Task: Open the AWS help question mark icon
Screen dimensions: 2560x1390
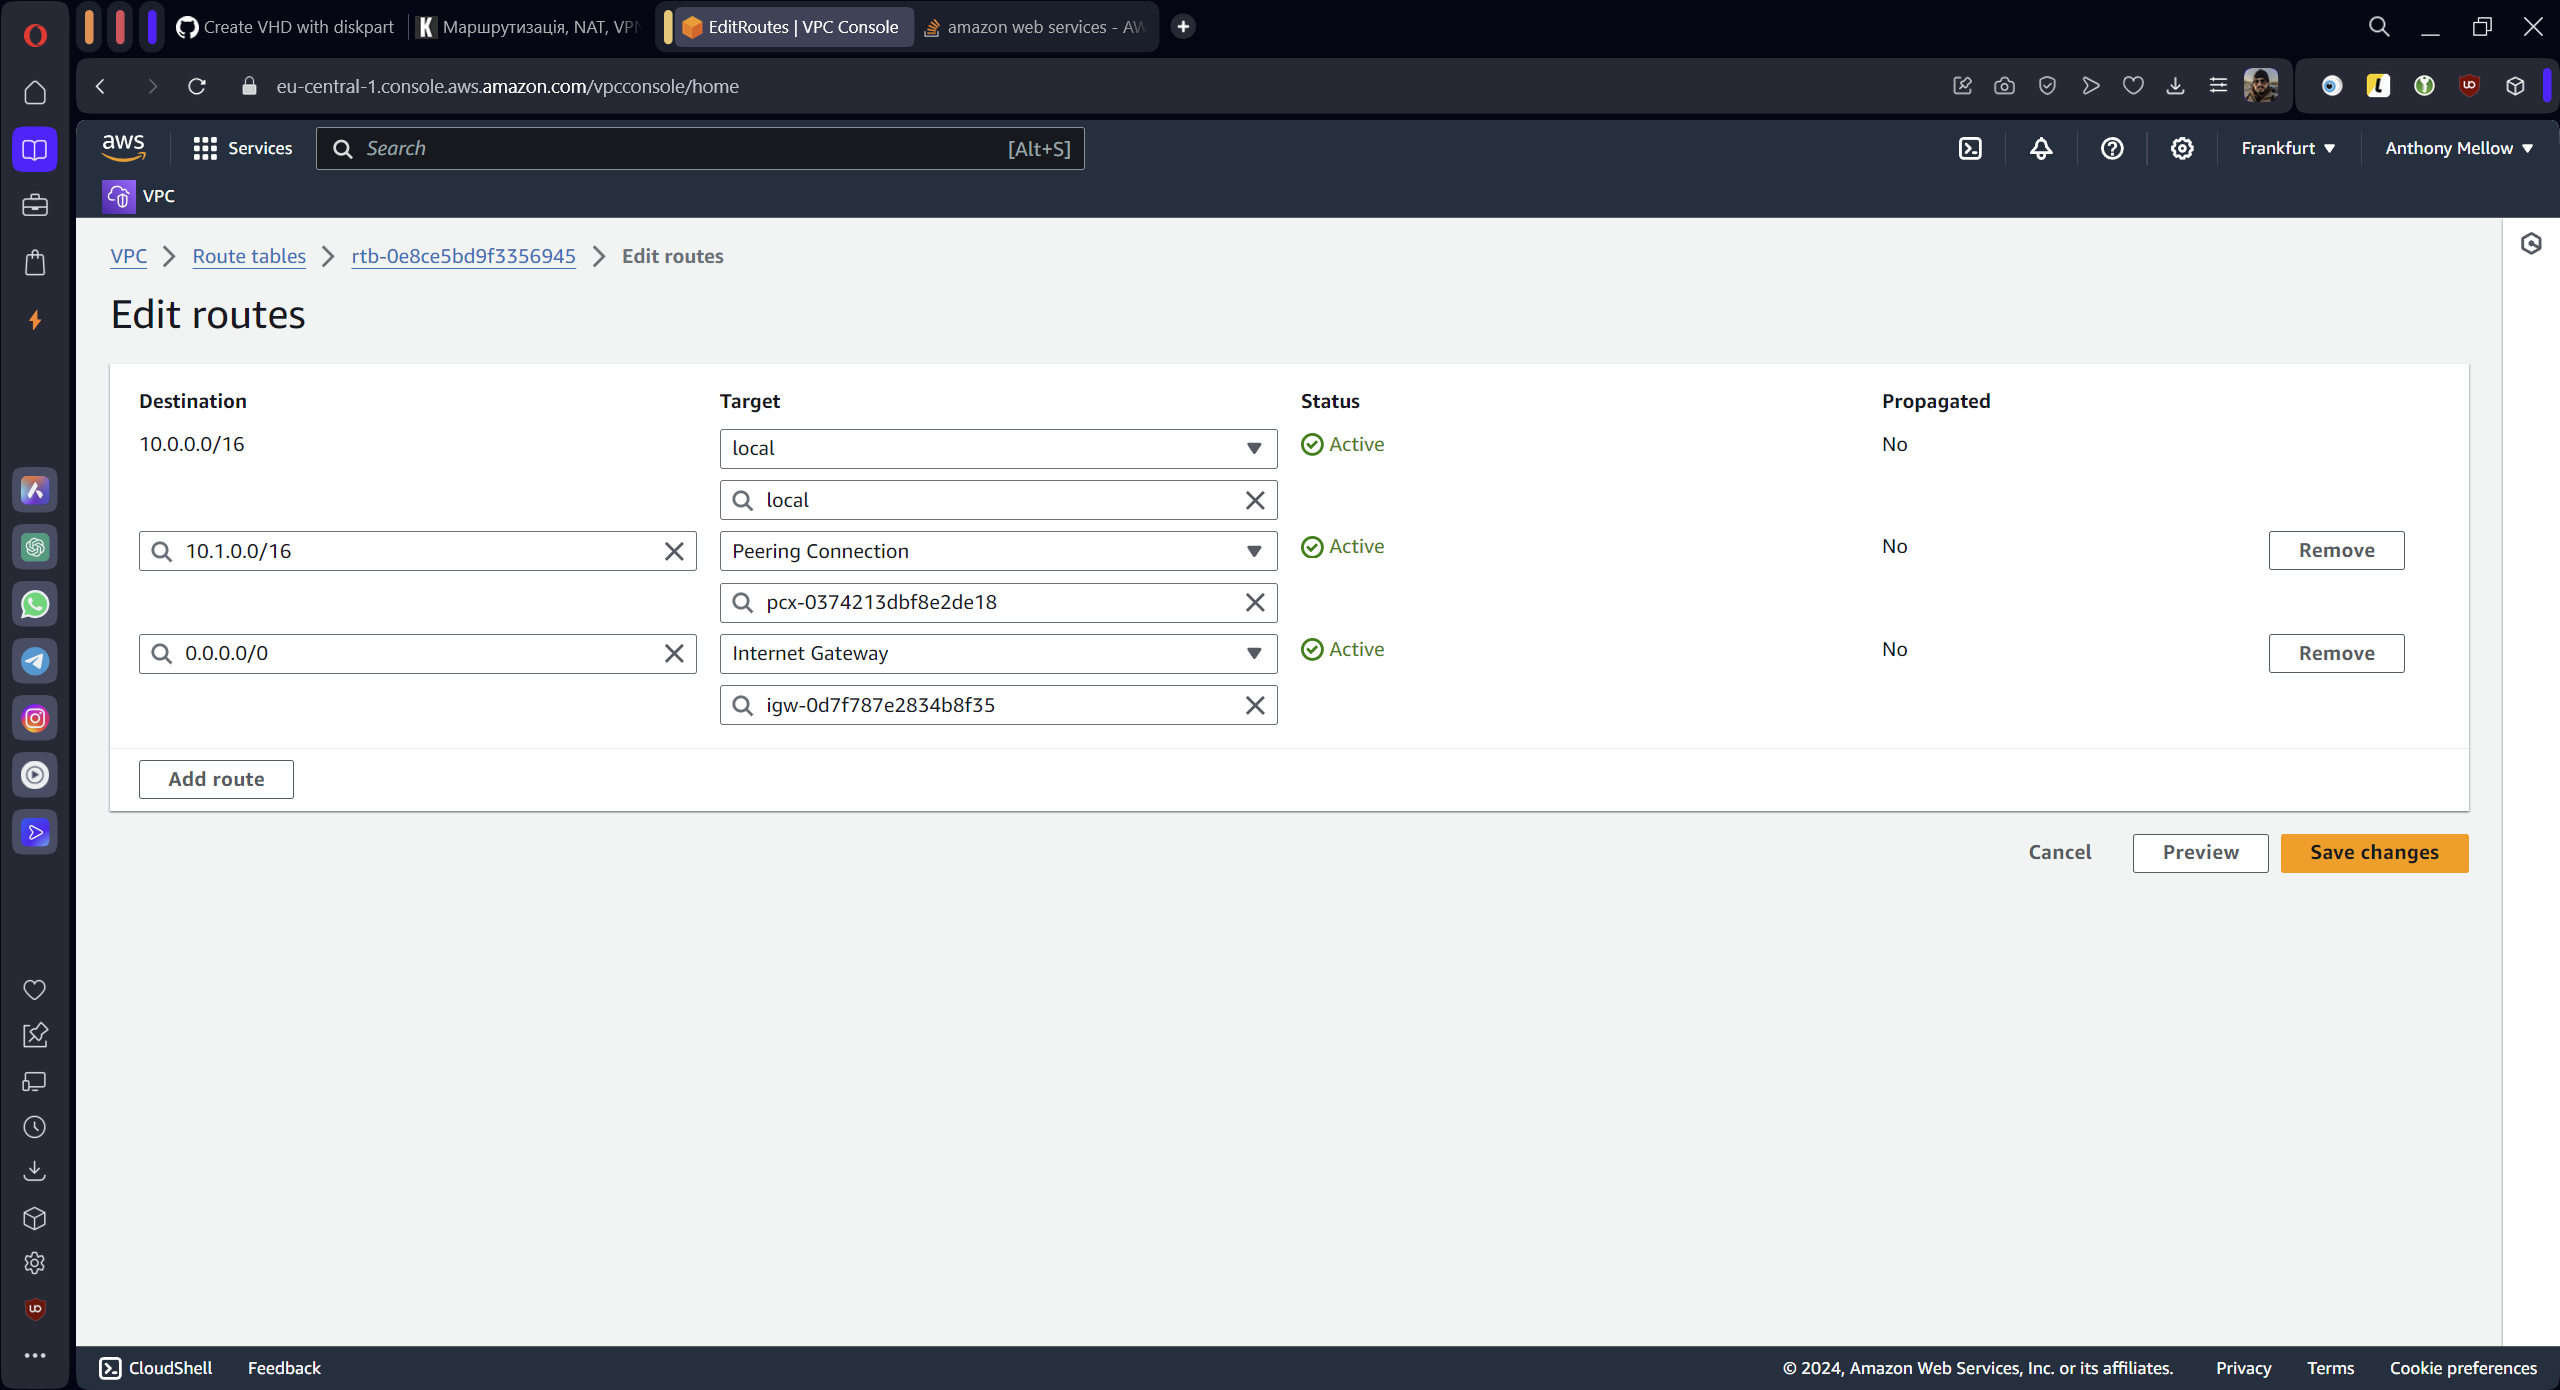Action: point(2111,148)
